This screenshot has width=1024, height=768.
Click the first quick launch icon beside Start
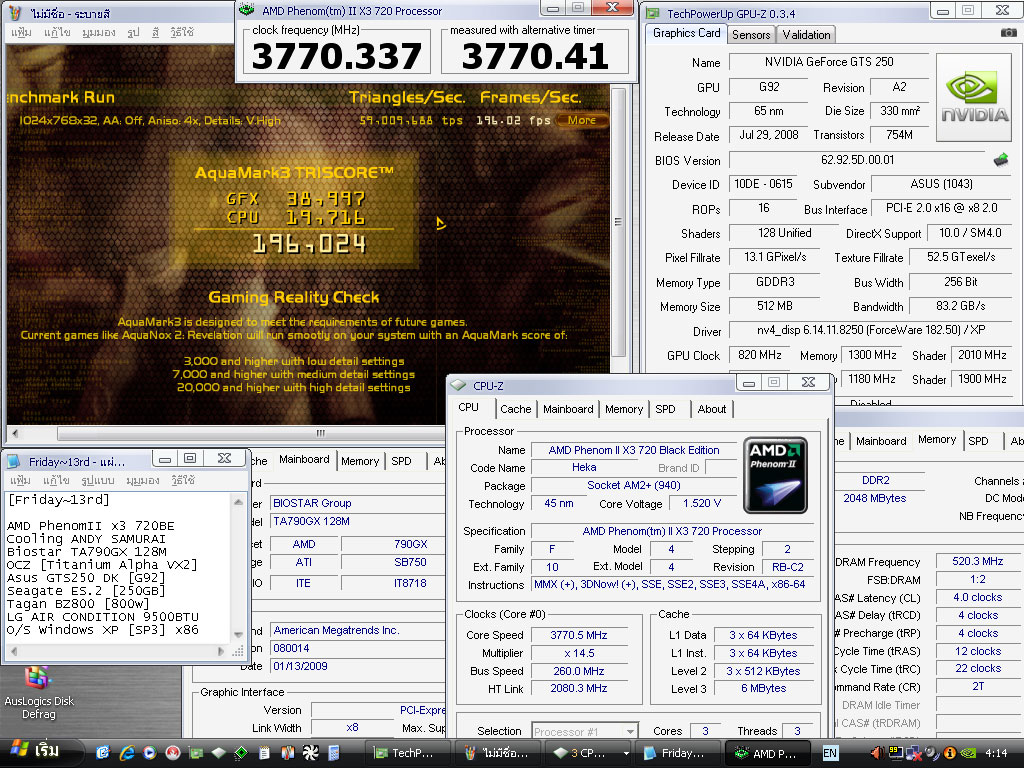[x=103, y=753]
